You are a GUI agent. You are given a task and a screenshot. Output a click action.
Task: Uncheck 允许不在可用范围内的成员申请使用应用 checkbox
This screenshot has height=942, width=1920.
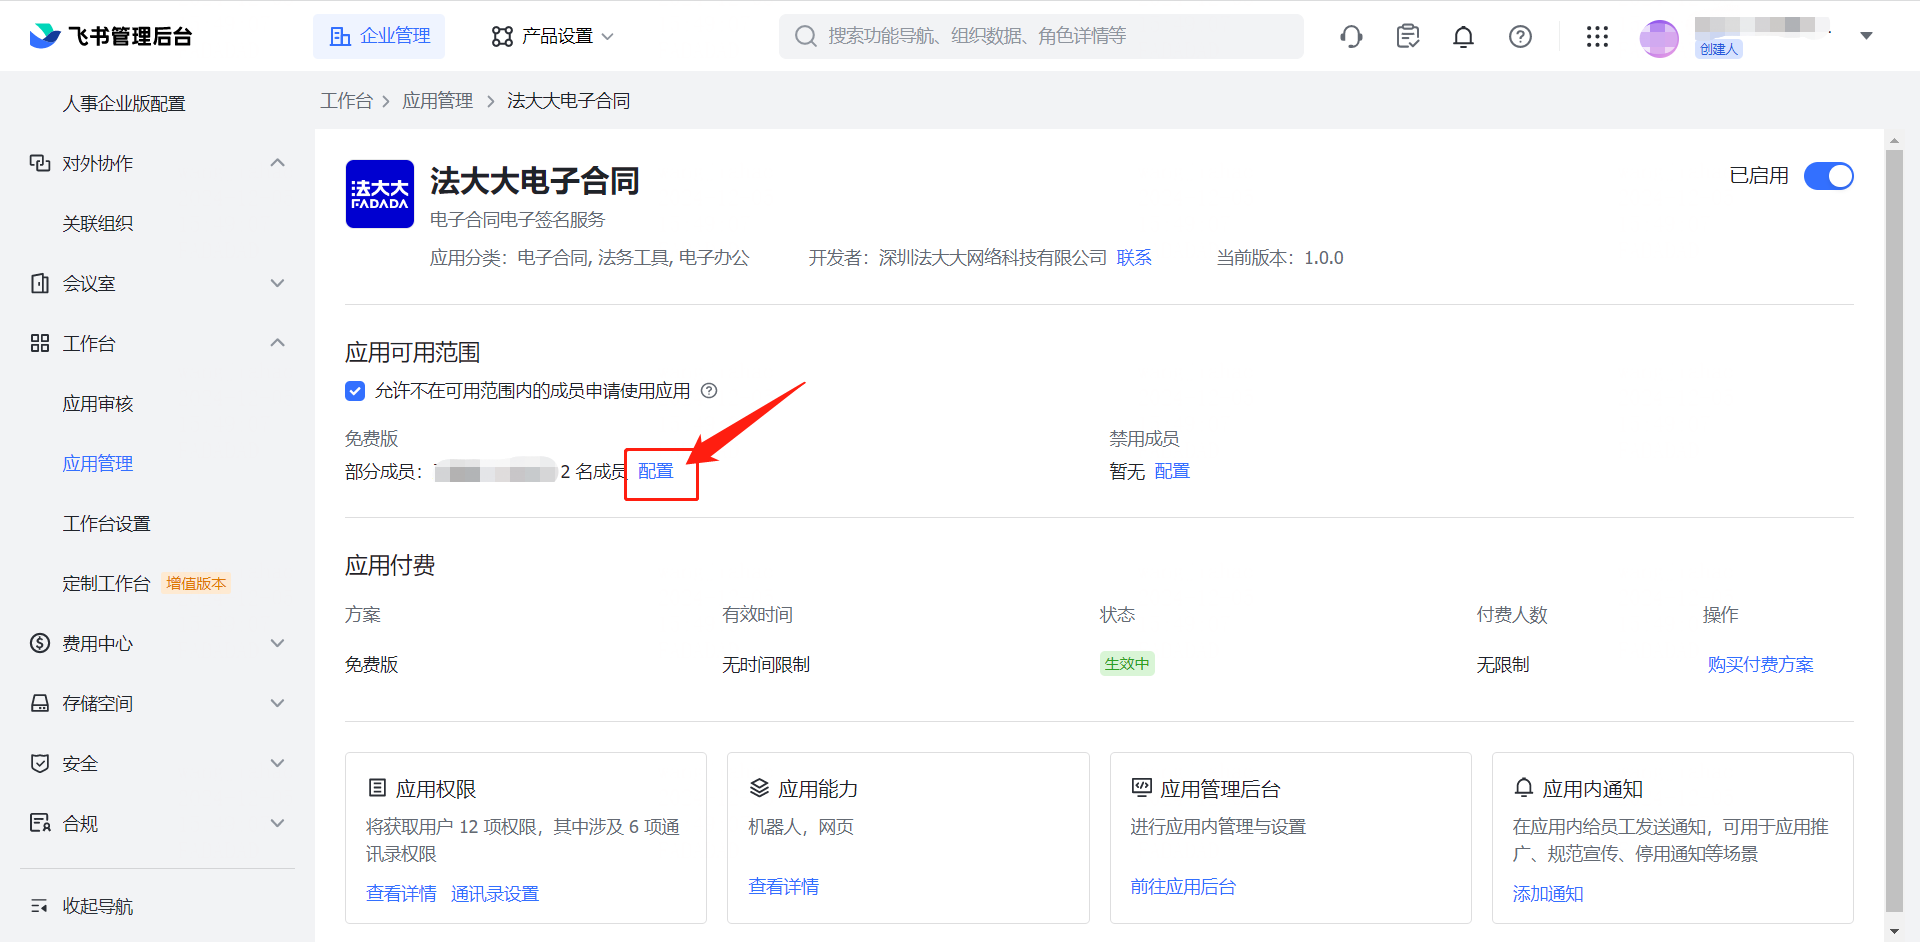[355, 391]
